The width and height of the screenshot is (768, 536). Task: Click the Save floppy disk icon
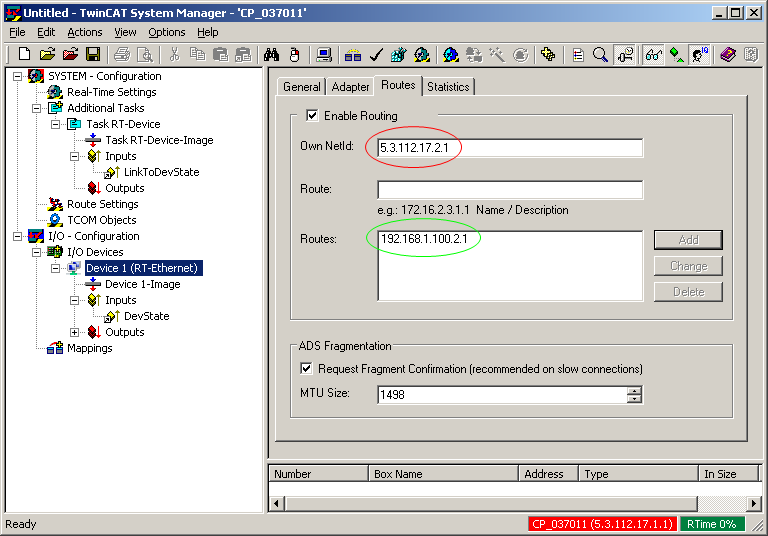pyautogui.click(x=93, y=54)
